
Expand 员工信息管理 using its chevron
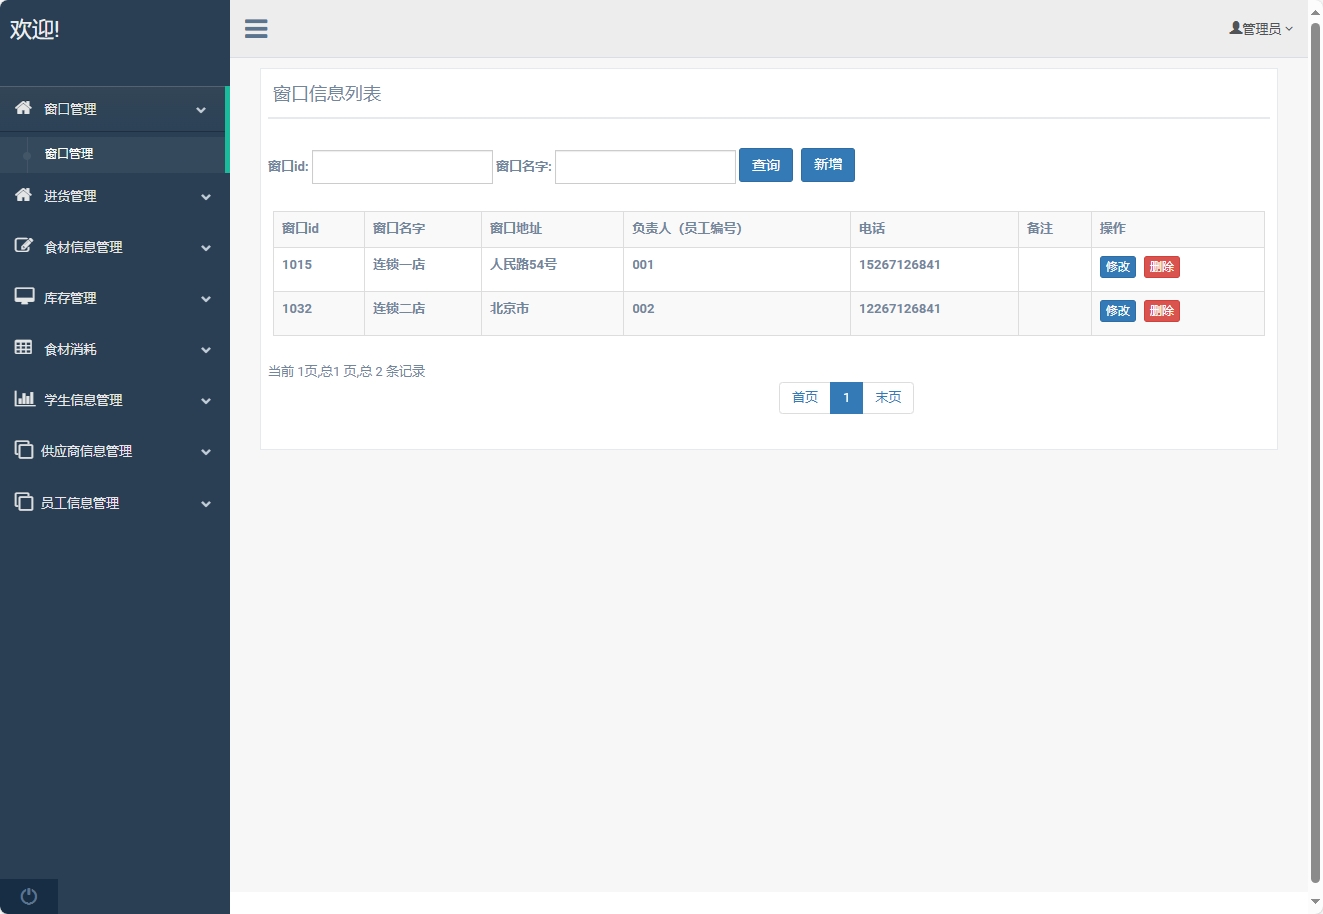[x=206, y=504]
